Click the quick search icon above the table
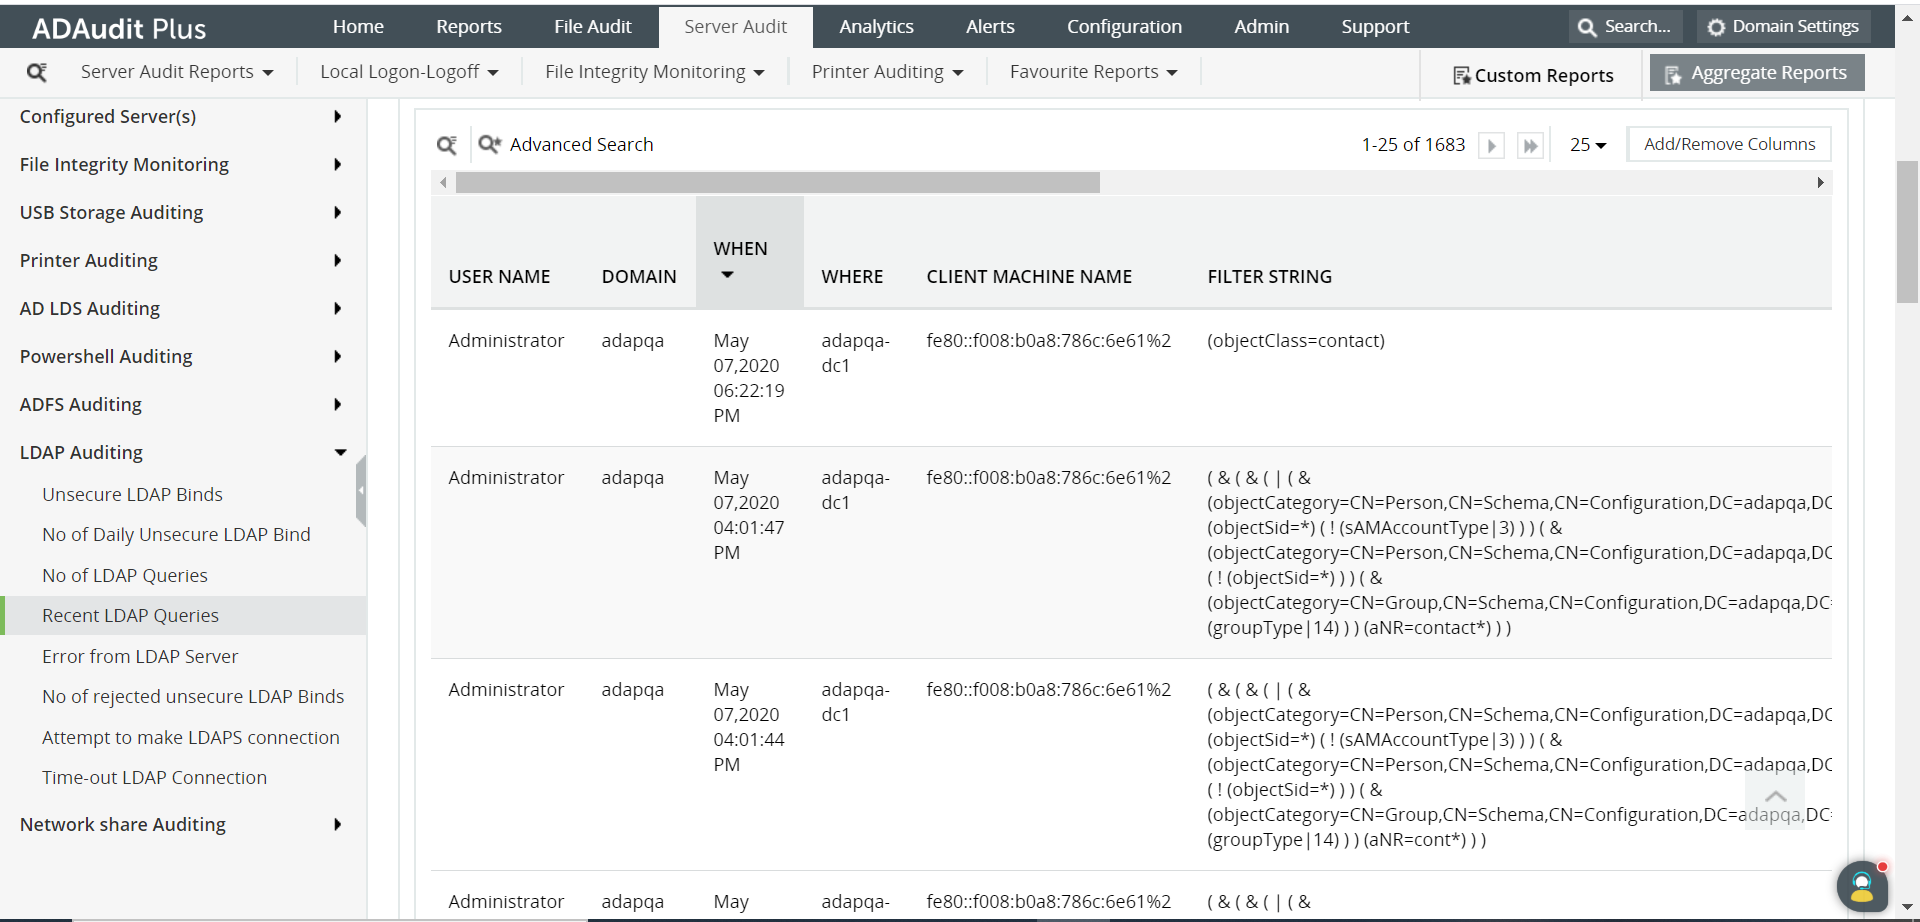 (x=447, y=145)
